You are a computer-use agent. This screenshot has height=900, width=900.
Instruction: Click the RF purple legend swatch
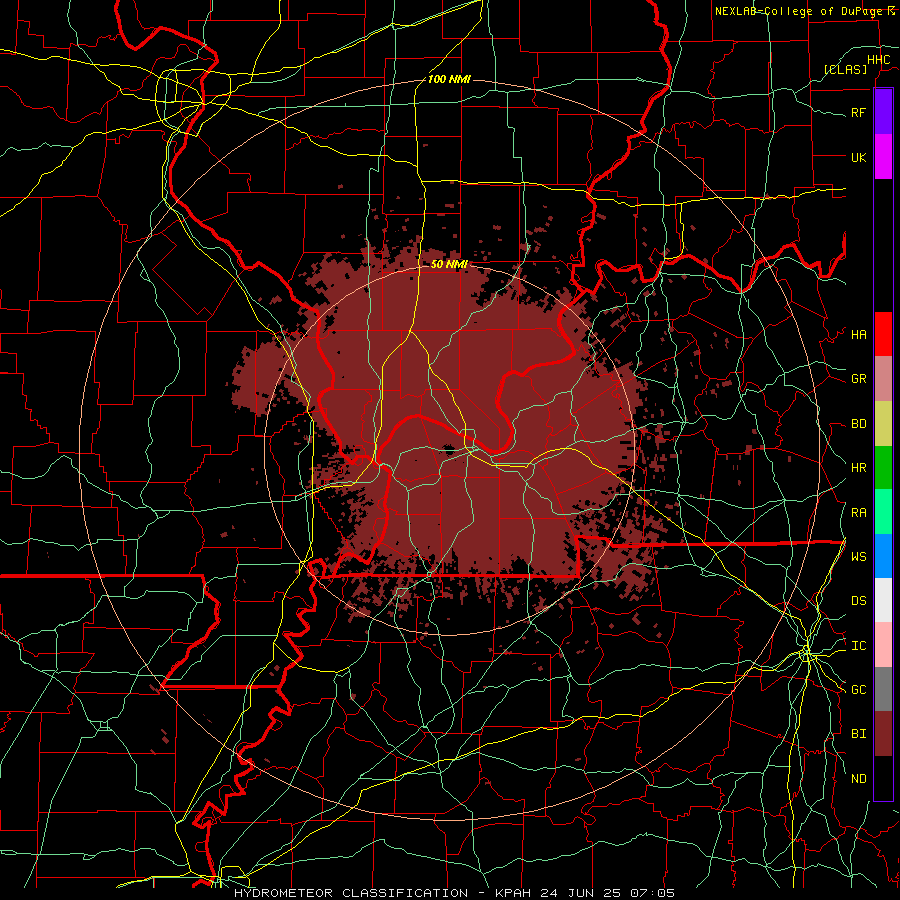point(883,112)
